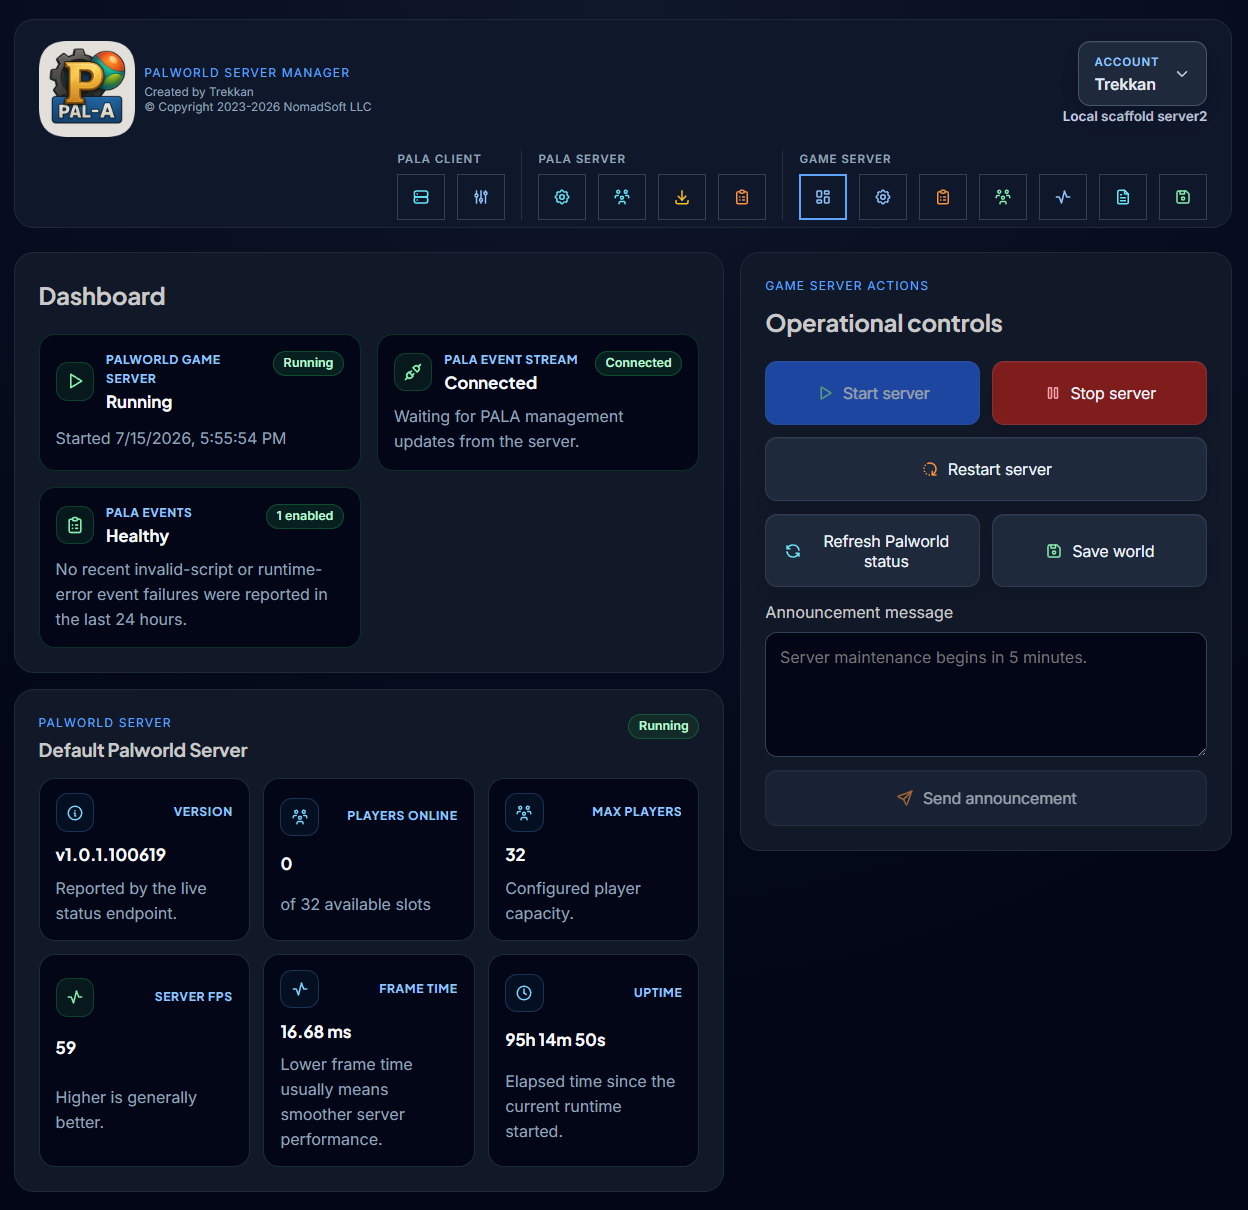Click people icon on Players Online card
The height and width of the screenshot is (1210, 1248).
point(300,817)
